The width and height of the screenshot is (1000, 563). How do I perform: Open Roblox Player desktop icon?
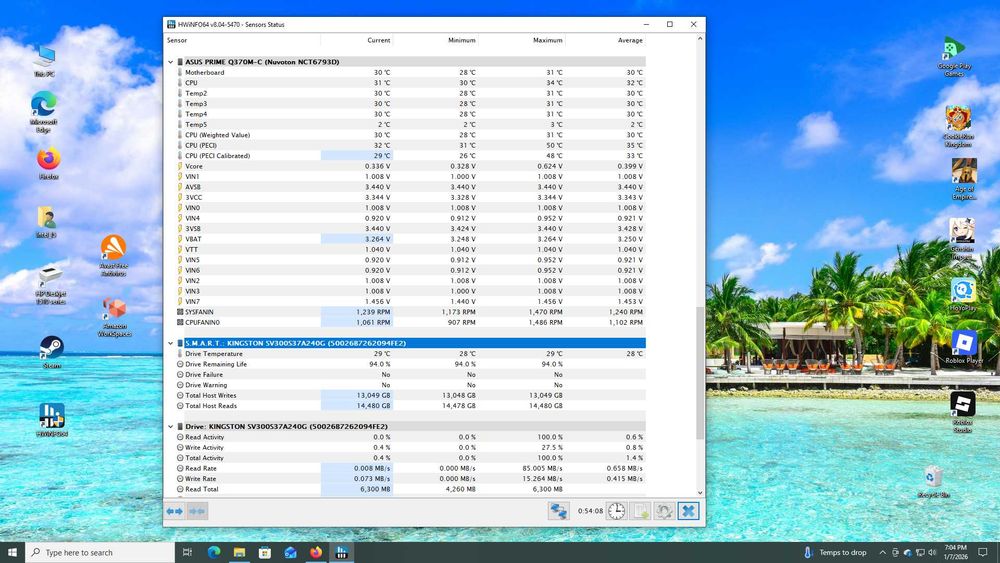964,347
